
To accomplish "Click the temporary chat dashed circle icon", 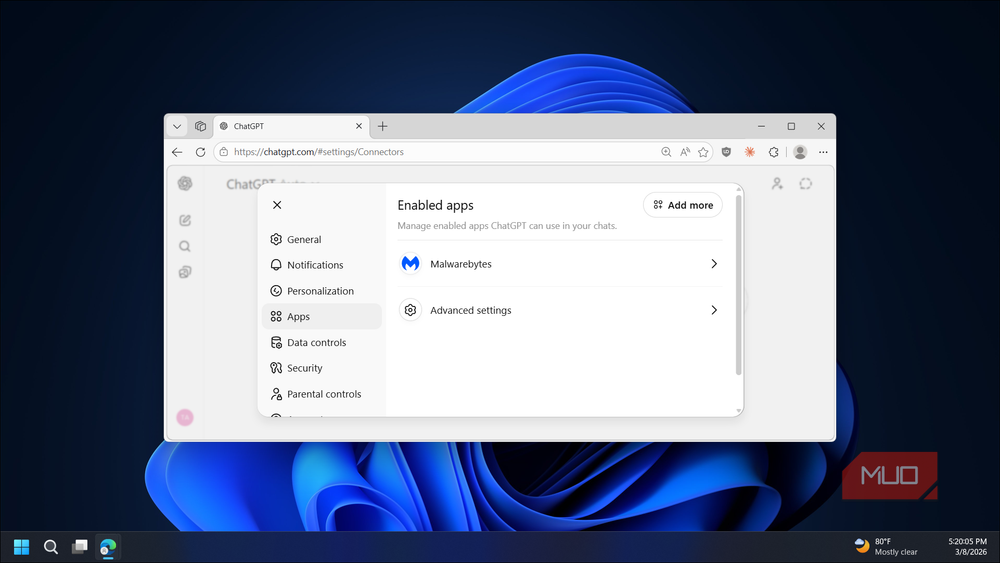I will pos(805,184).
